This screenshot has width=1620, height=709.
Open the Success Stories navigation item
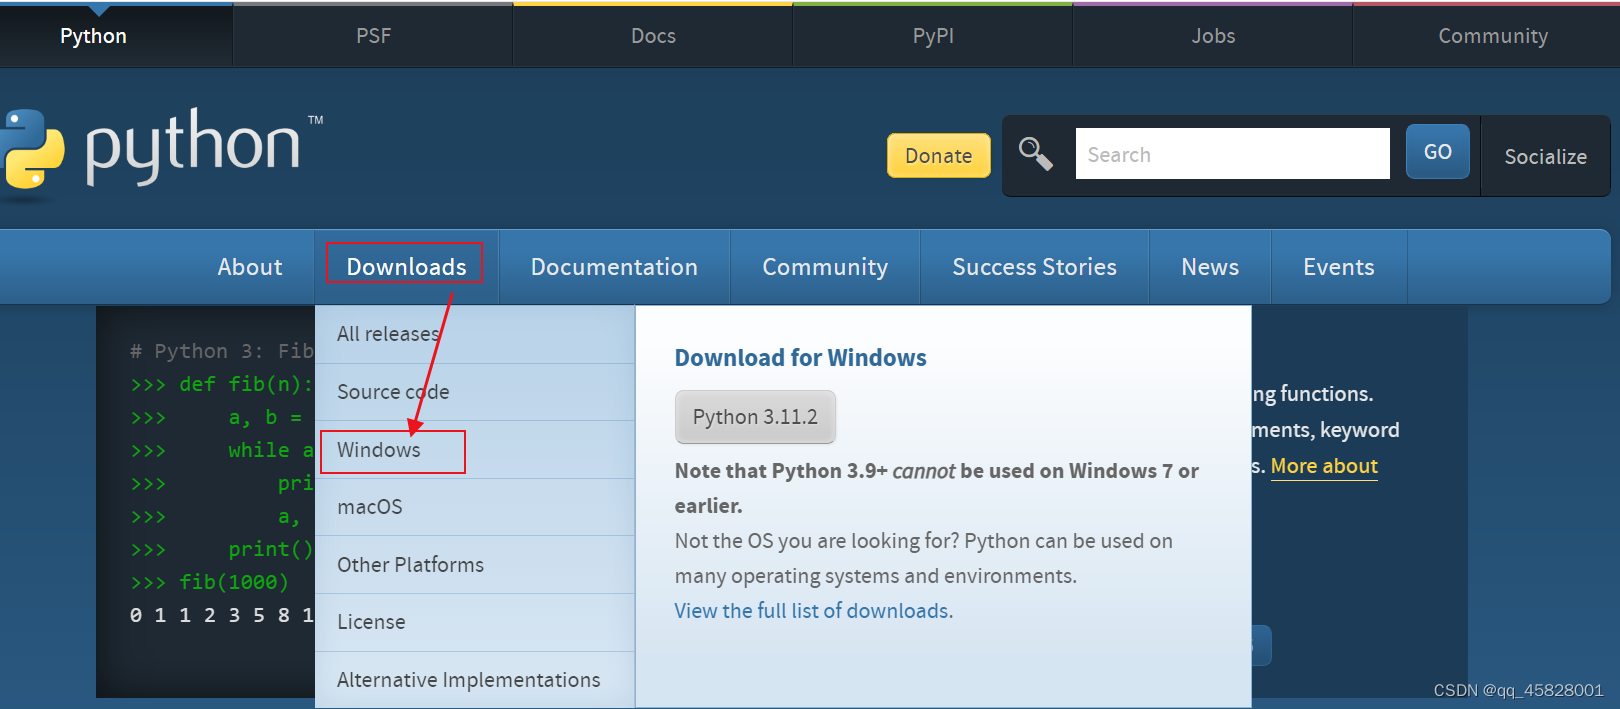[x=1034, y=267]
